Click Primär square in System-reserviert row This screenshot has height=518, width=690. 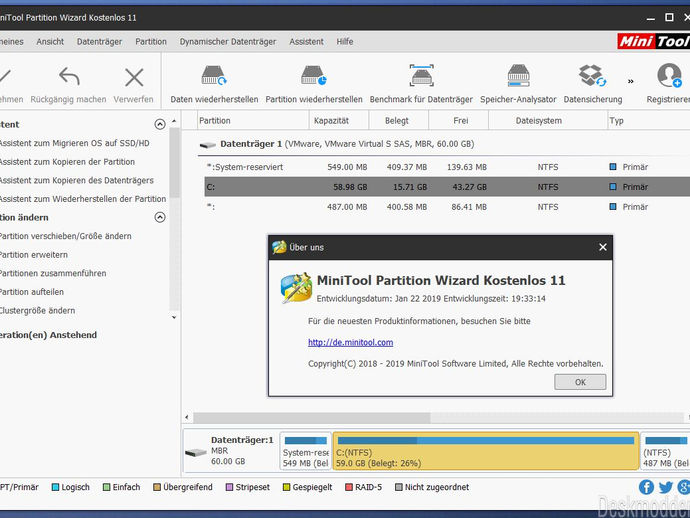[613, 167]
